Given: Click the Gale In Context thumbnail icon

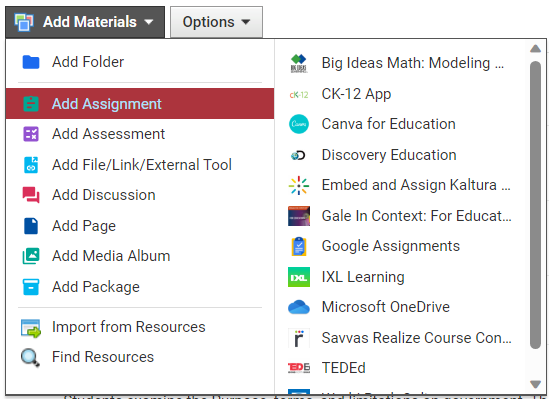Looking at the screenshot, I should [299, 216].
